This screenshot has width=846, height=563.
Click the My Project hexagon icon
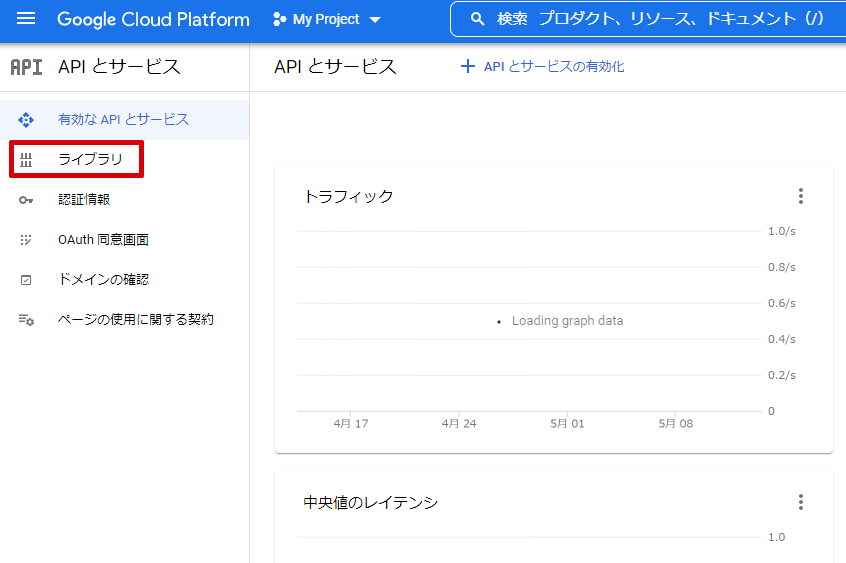click(x=279, y=19)
